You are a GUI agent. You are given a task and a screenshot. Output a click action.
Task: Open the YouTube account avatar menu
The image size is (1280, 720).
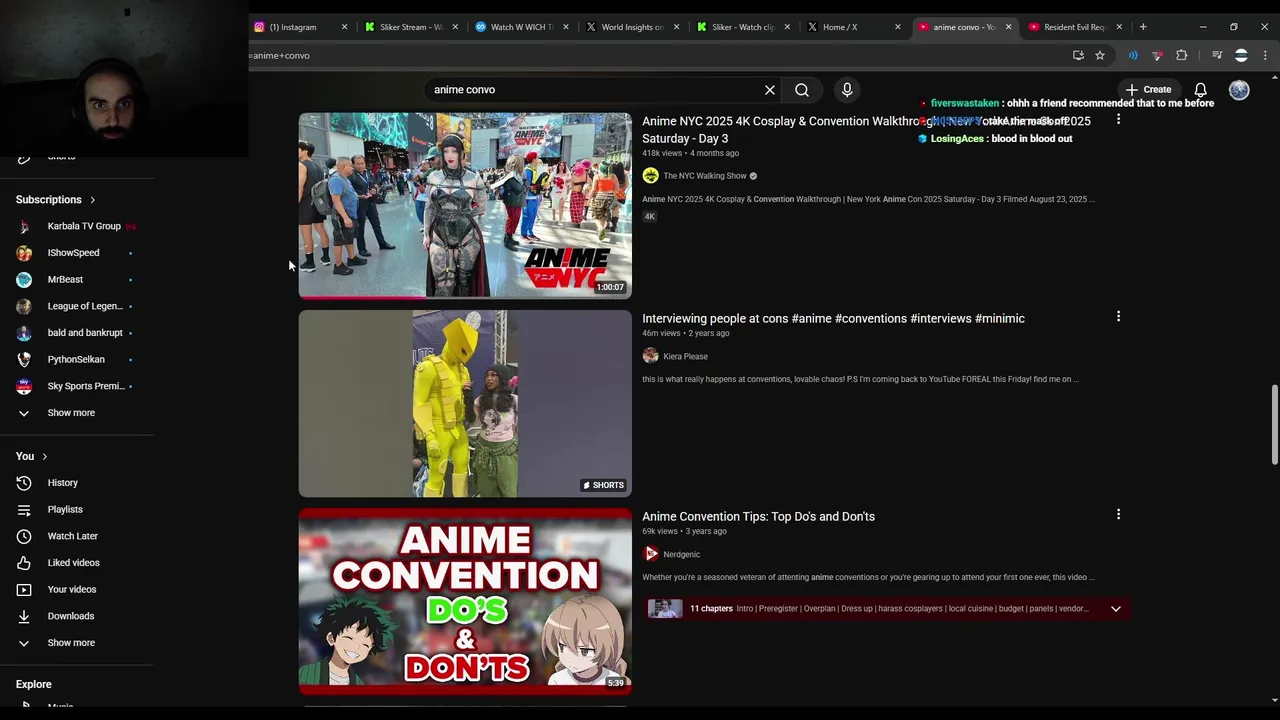pyautogui.click(x=1239, y=90)
